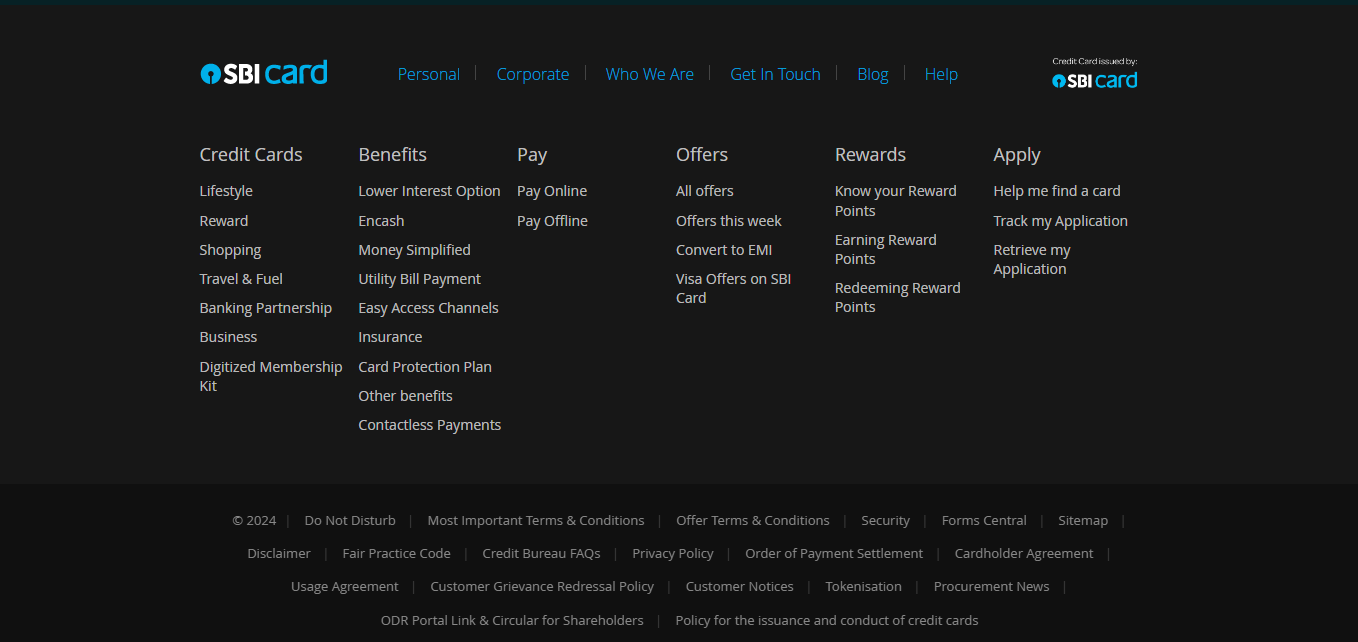View Offers this week
Image resolution: width=1358 pixels, height=642 pixels.
point(728,221)
